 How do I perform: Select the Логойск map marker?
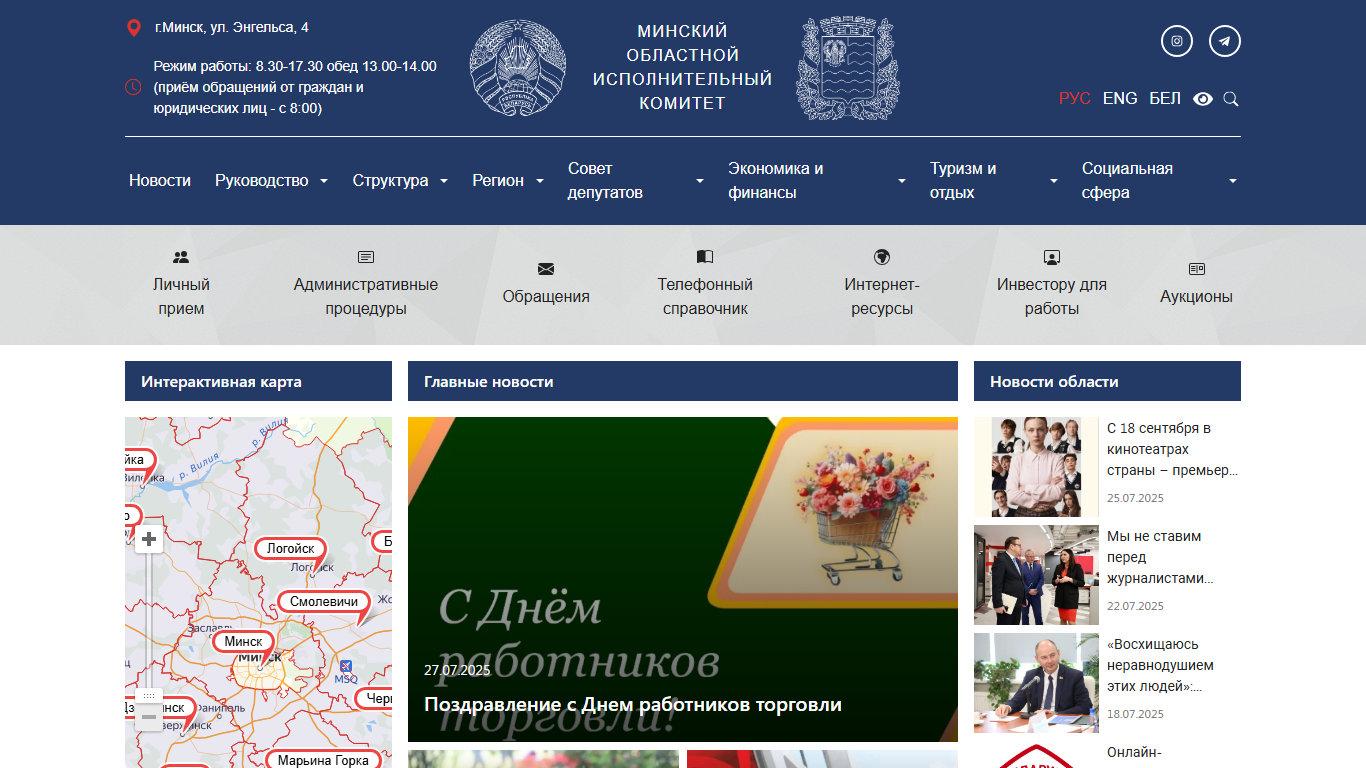click(291, 549)
